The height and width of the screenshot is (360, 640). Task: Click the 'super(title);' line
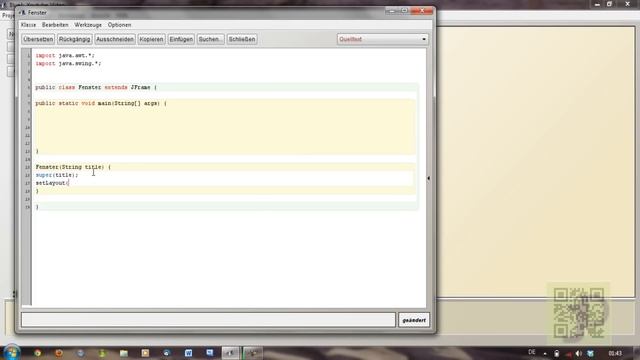(57, 175)
